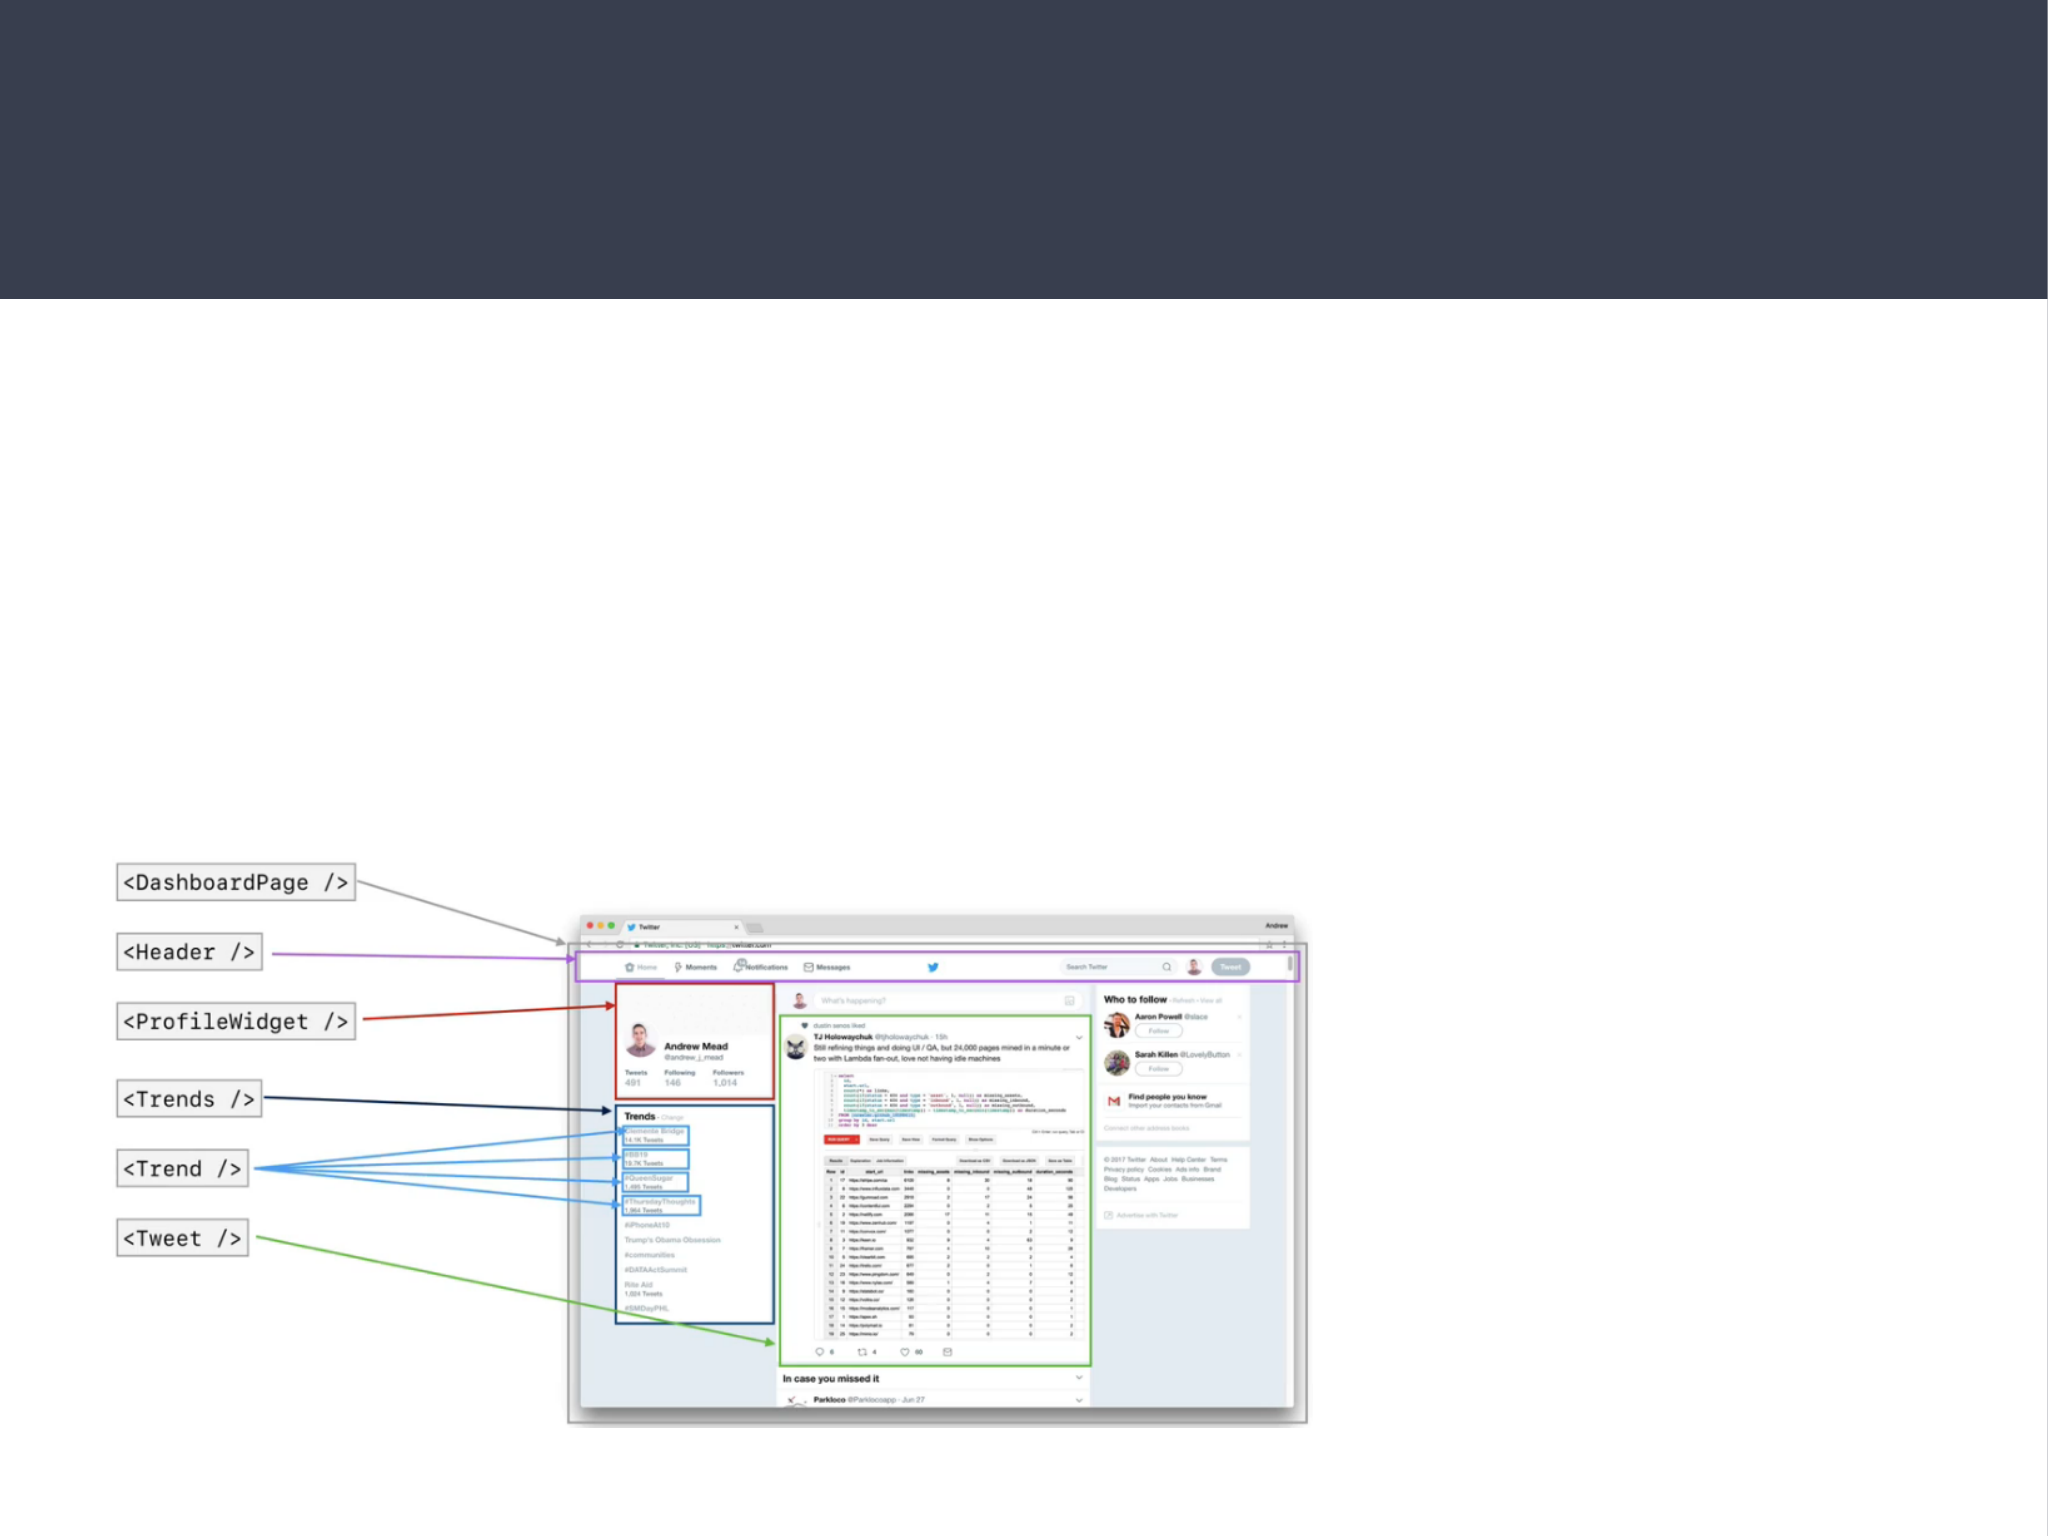
Task: Open the Notifications tab
Action: (762, 967)
